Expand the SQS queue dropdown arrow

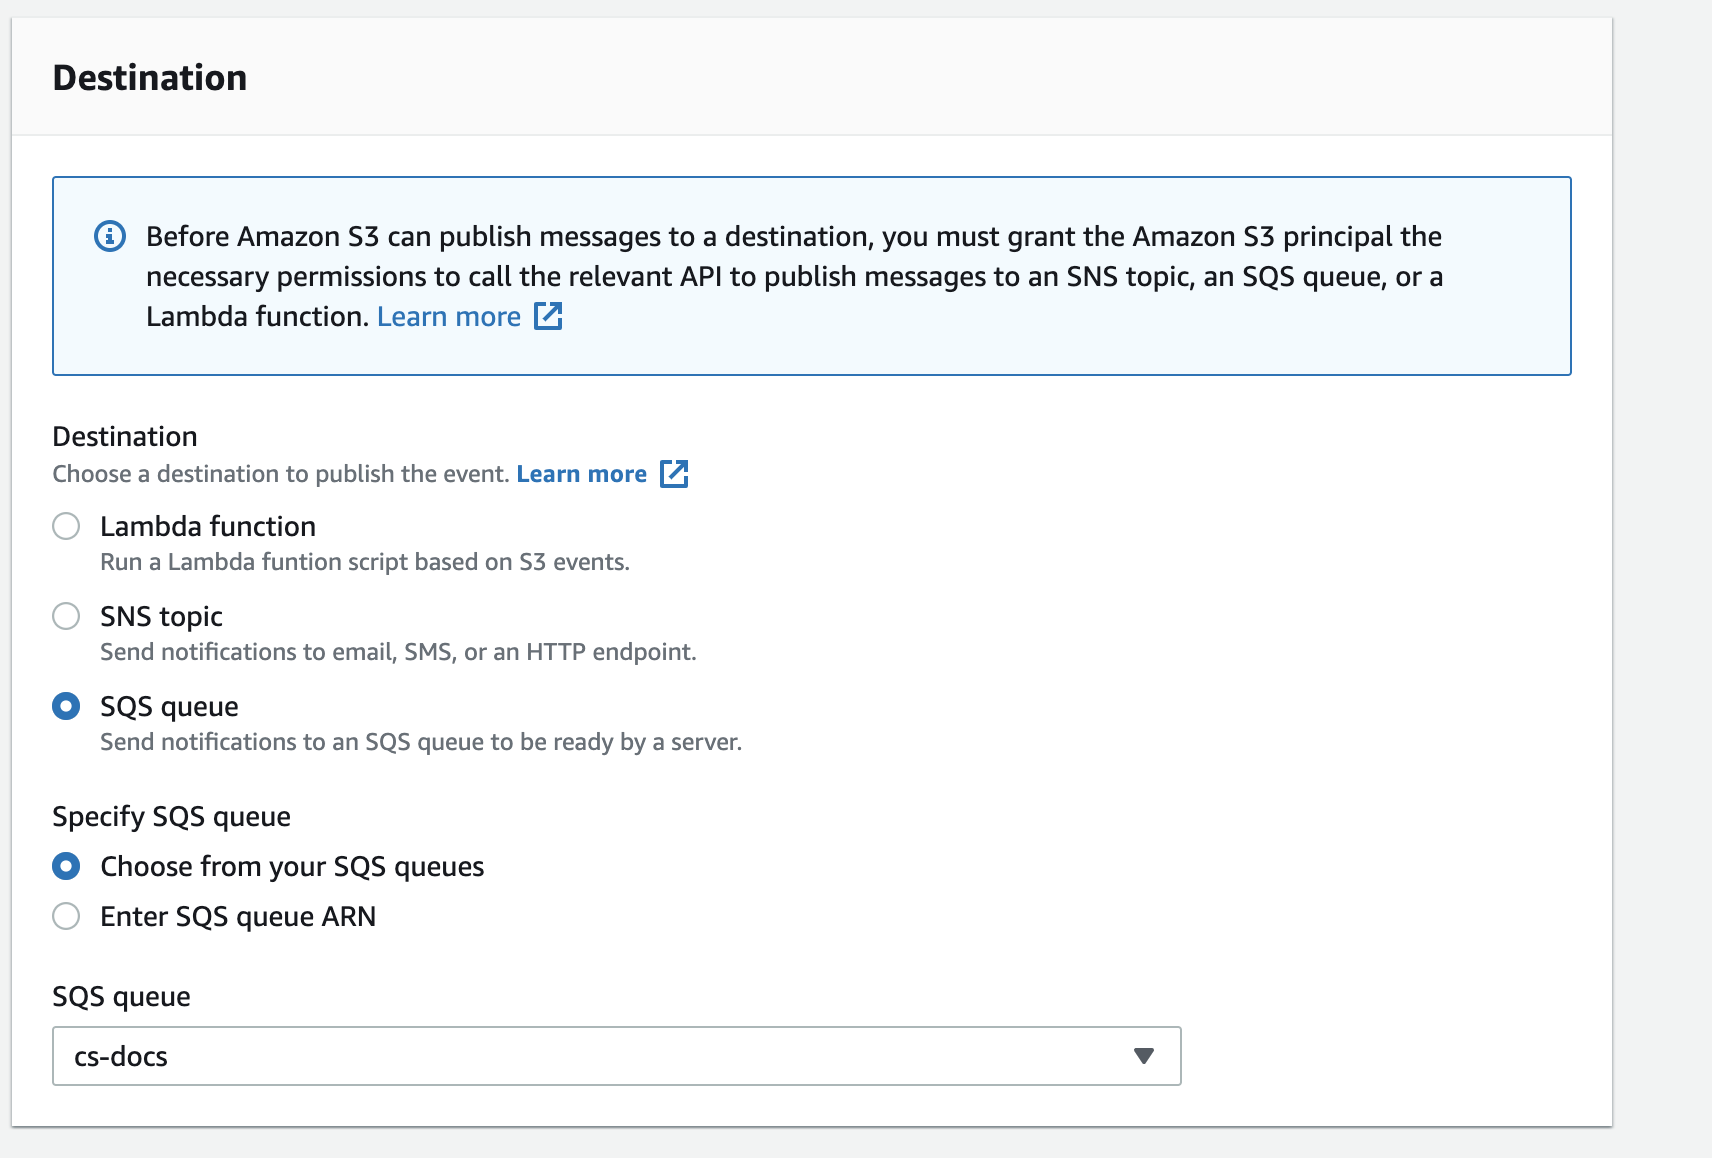coord(1144,1056)
